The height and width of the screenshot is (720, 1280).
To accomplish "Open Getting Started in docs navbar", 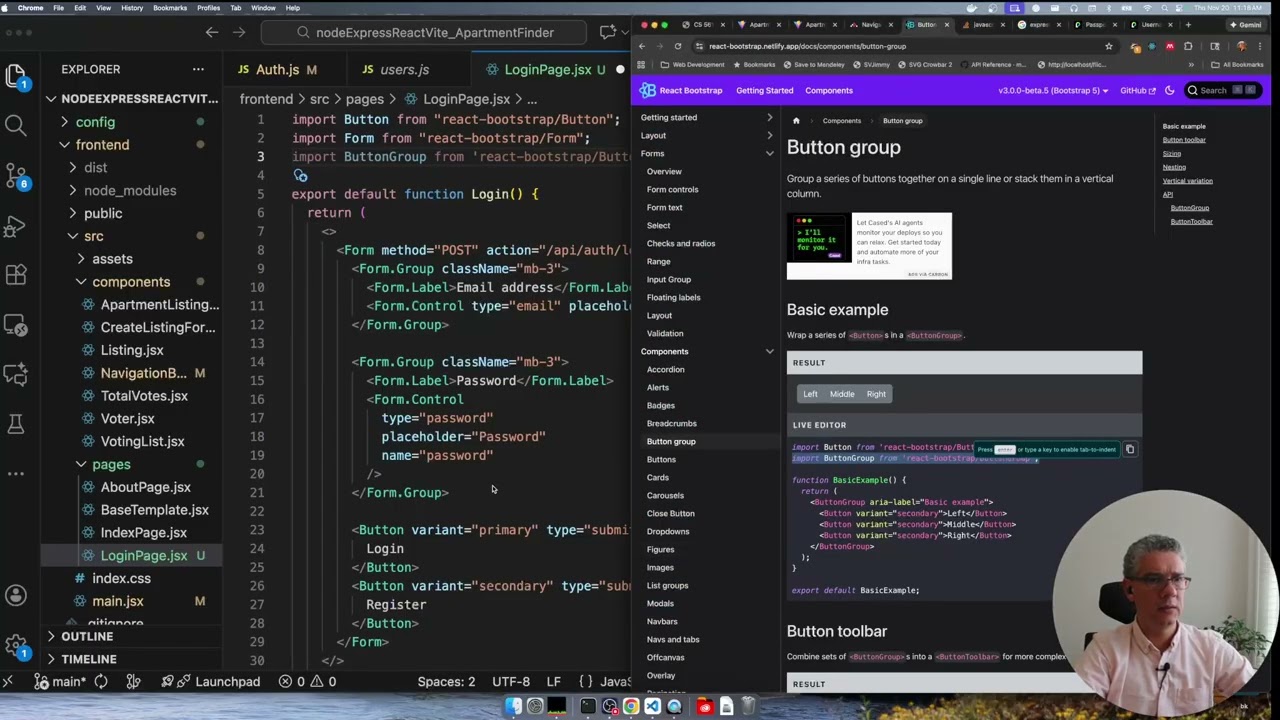I will tap(764, 91).
